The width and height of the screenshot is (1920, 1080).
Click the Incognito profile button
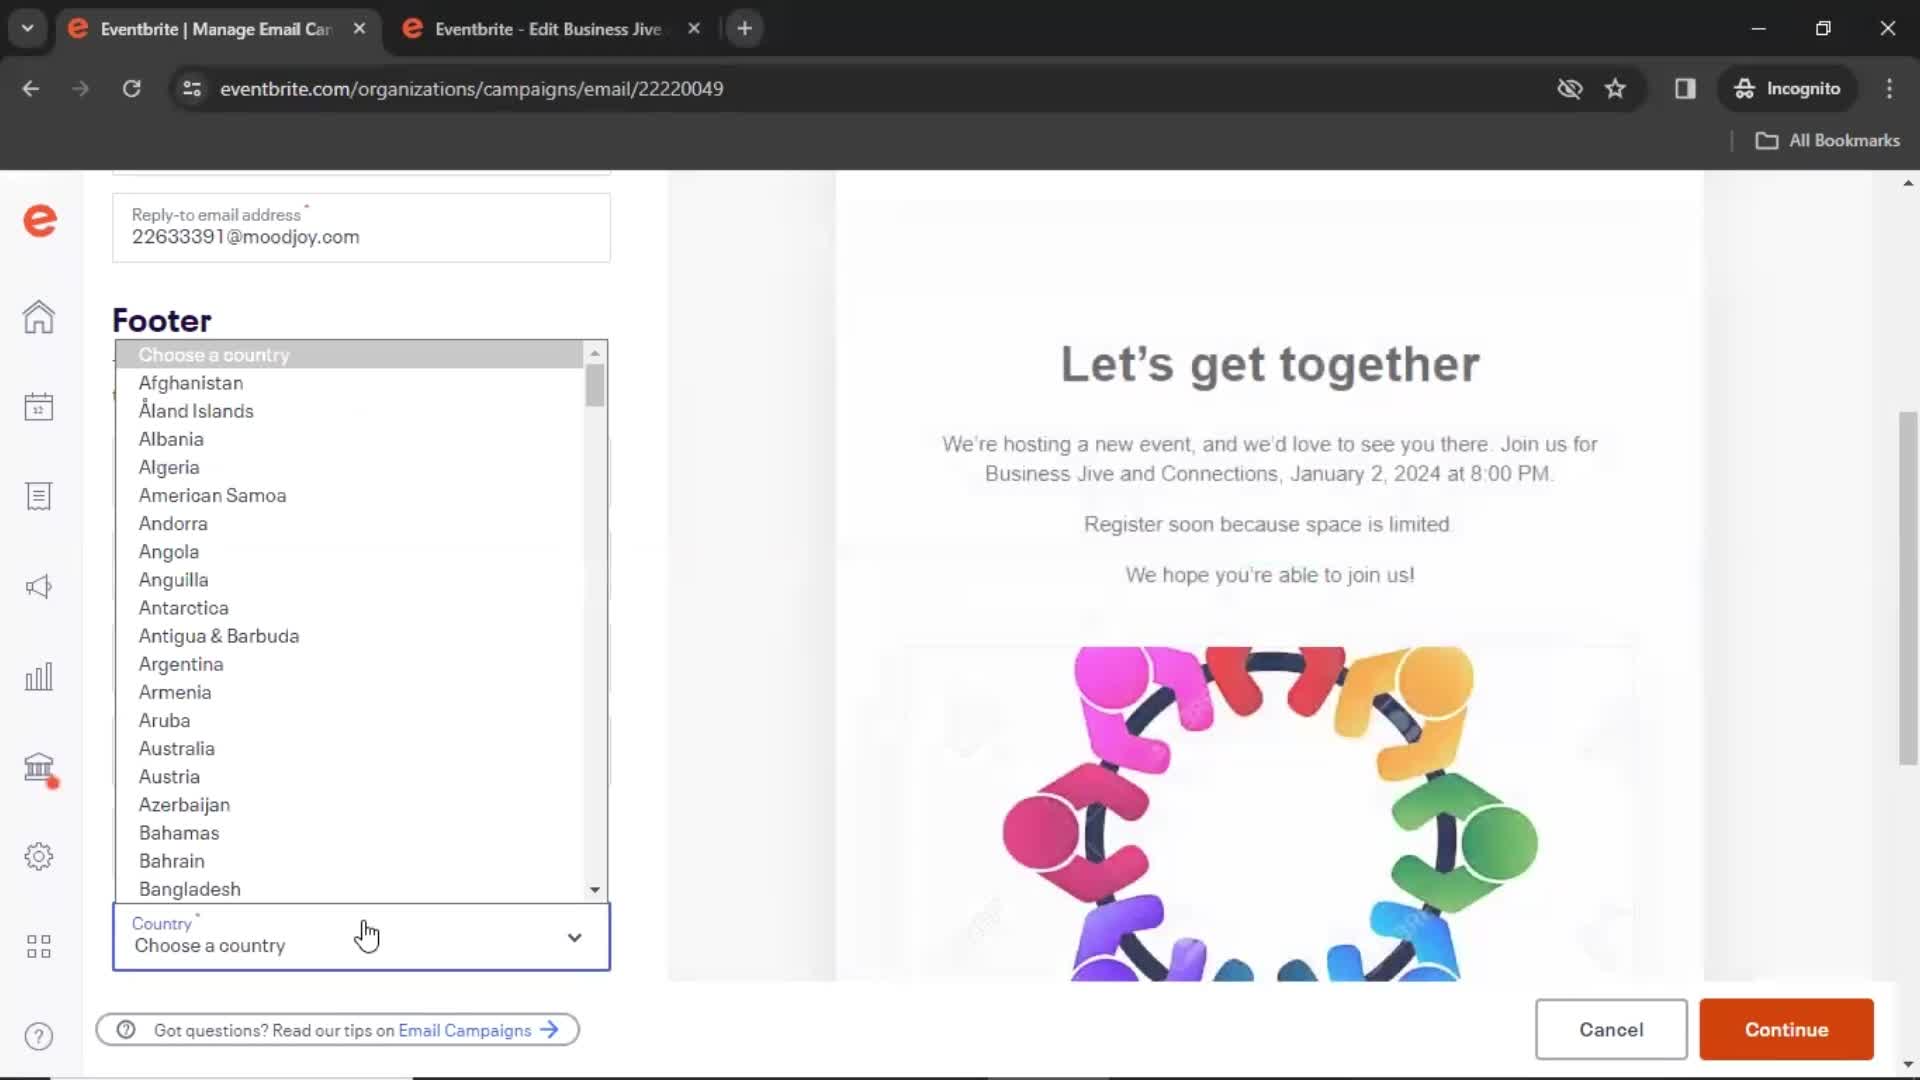pyautogui.click(x=1788, y=89)
